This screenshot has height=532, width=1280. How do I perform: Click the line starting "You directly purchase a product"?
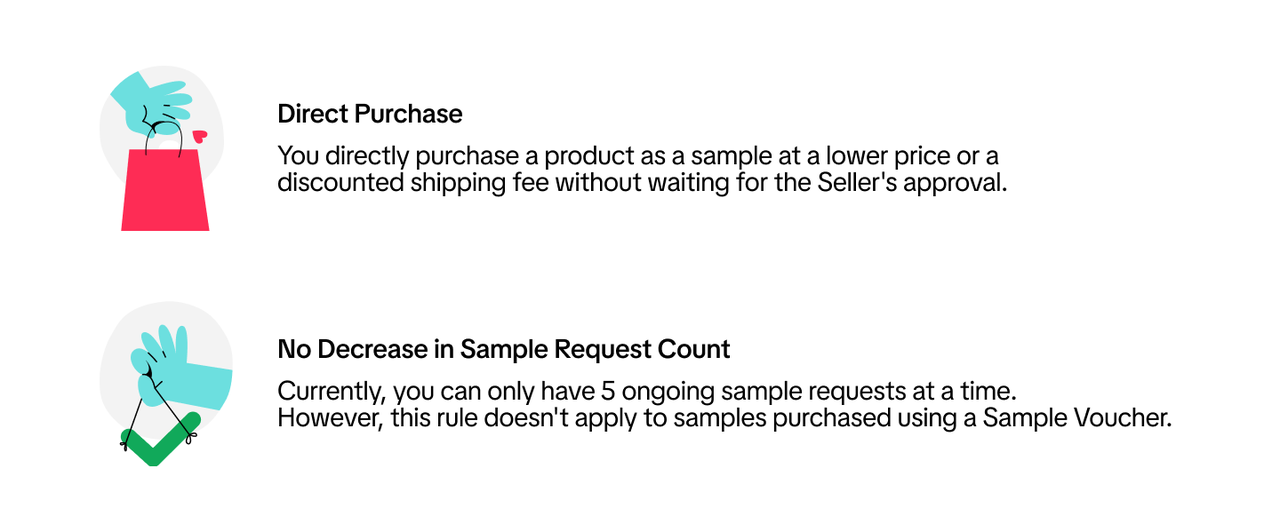[638, 157]
